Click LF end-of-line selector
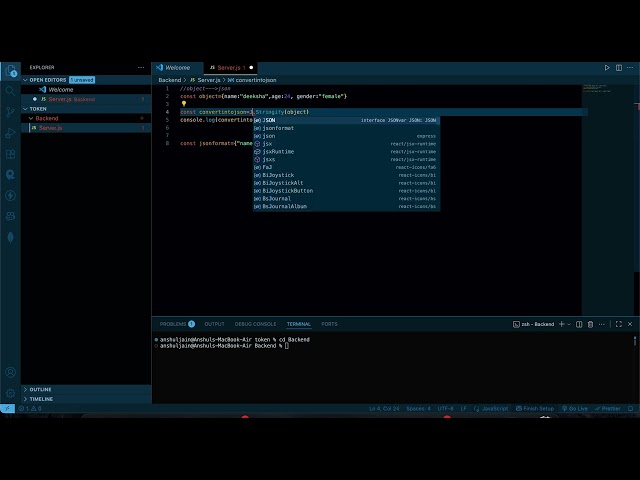This screenshot has height=480, width=640. tap(463, 408)
